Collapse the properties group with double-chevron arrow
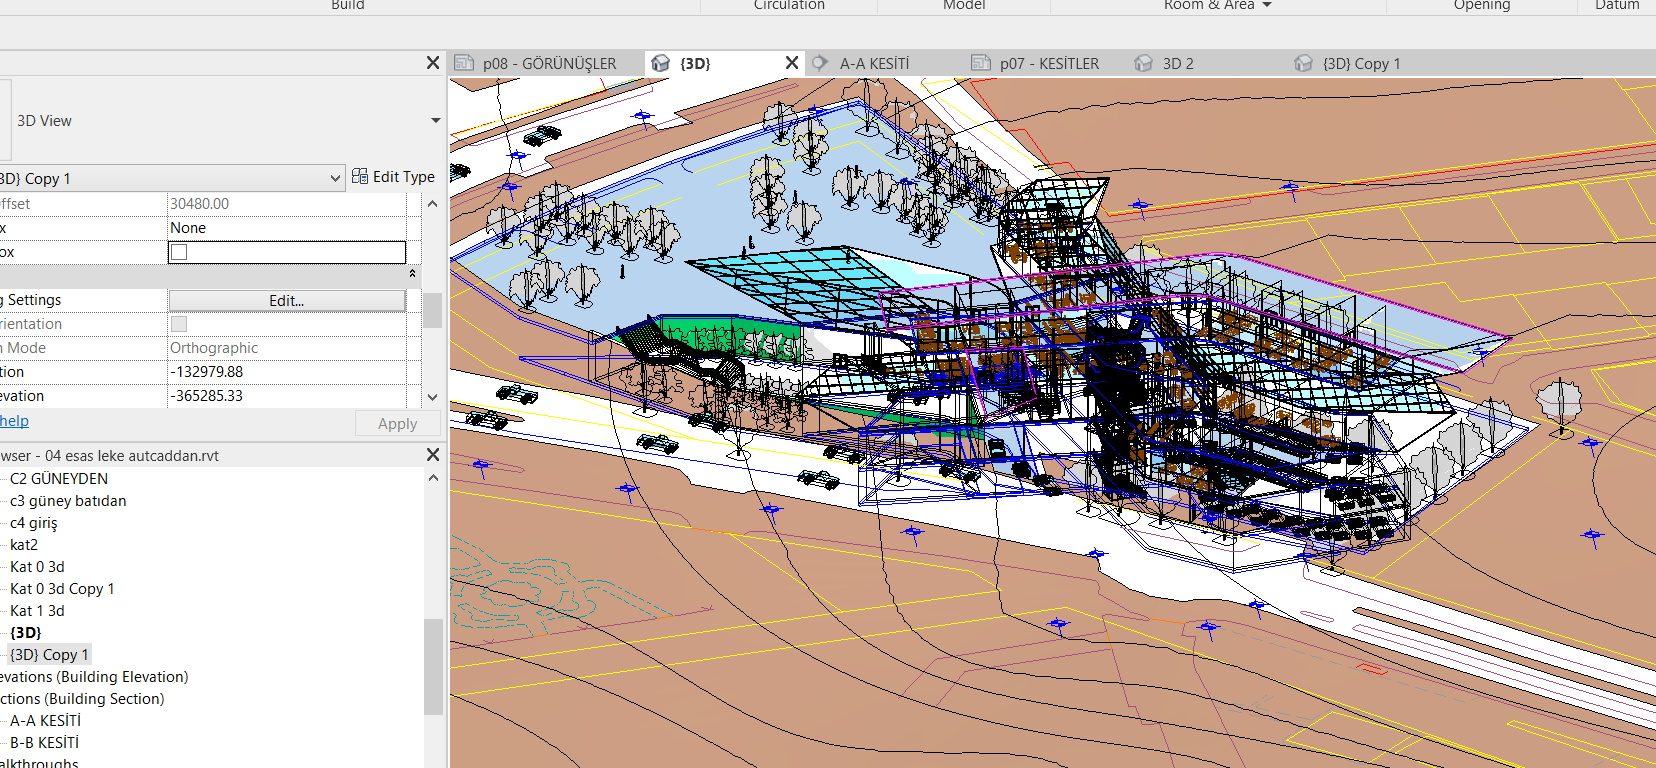This screenshot has height=768, width=1656. coord(412,274)
